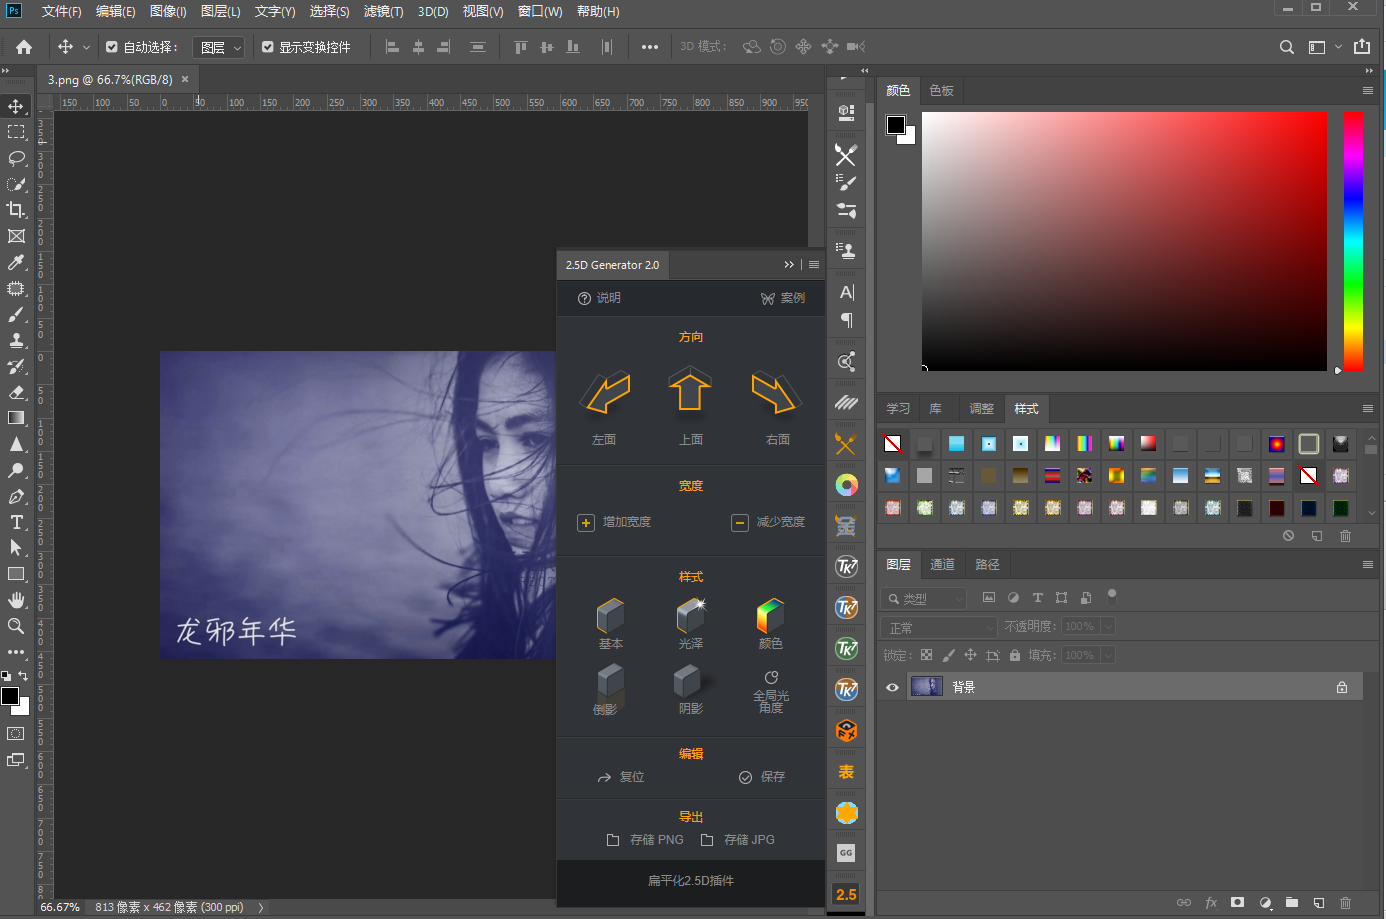Image resolution: width=1386 pixels, height=919 pixels.
Task: Click the 减少宽度 button
Action: [768, 522]
